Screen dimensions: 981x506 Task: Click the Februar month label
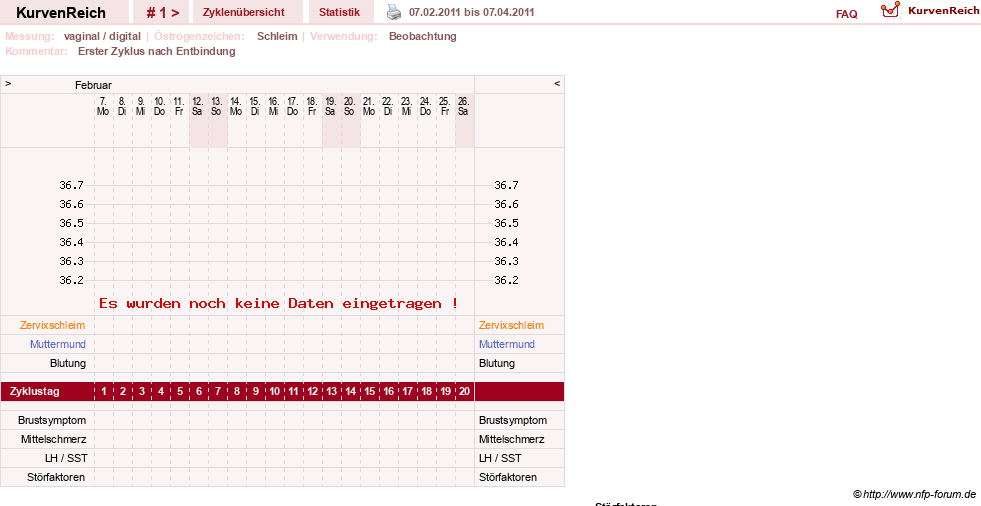point(93,85)
